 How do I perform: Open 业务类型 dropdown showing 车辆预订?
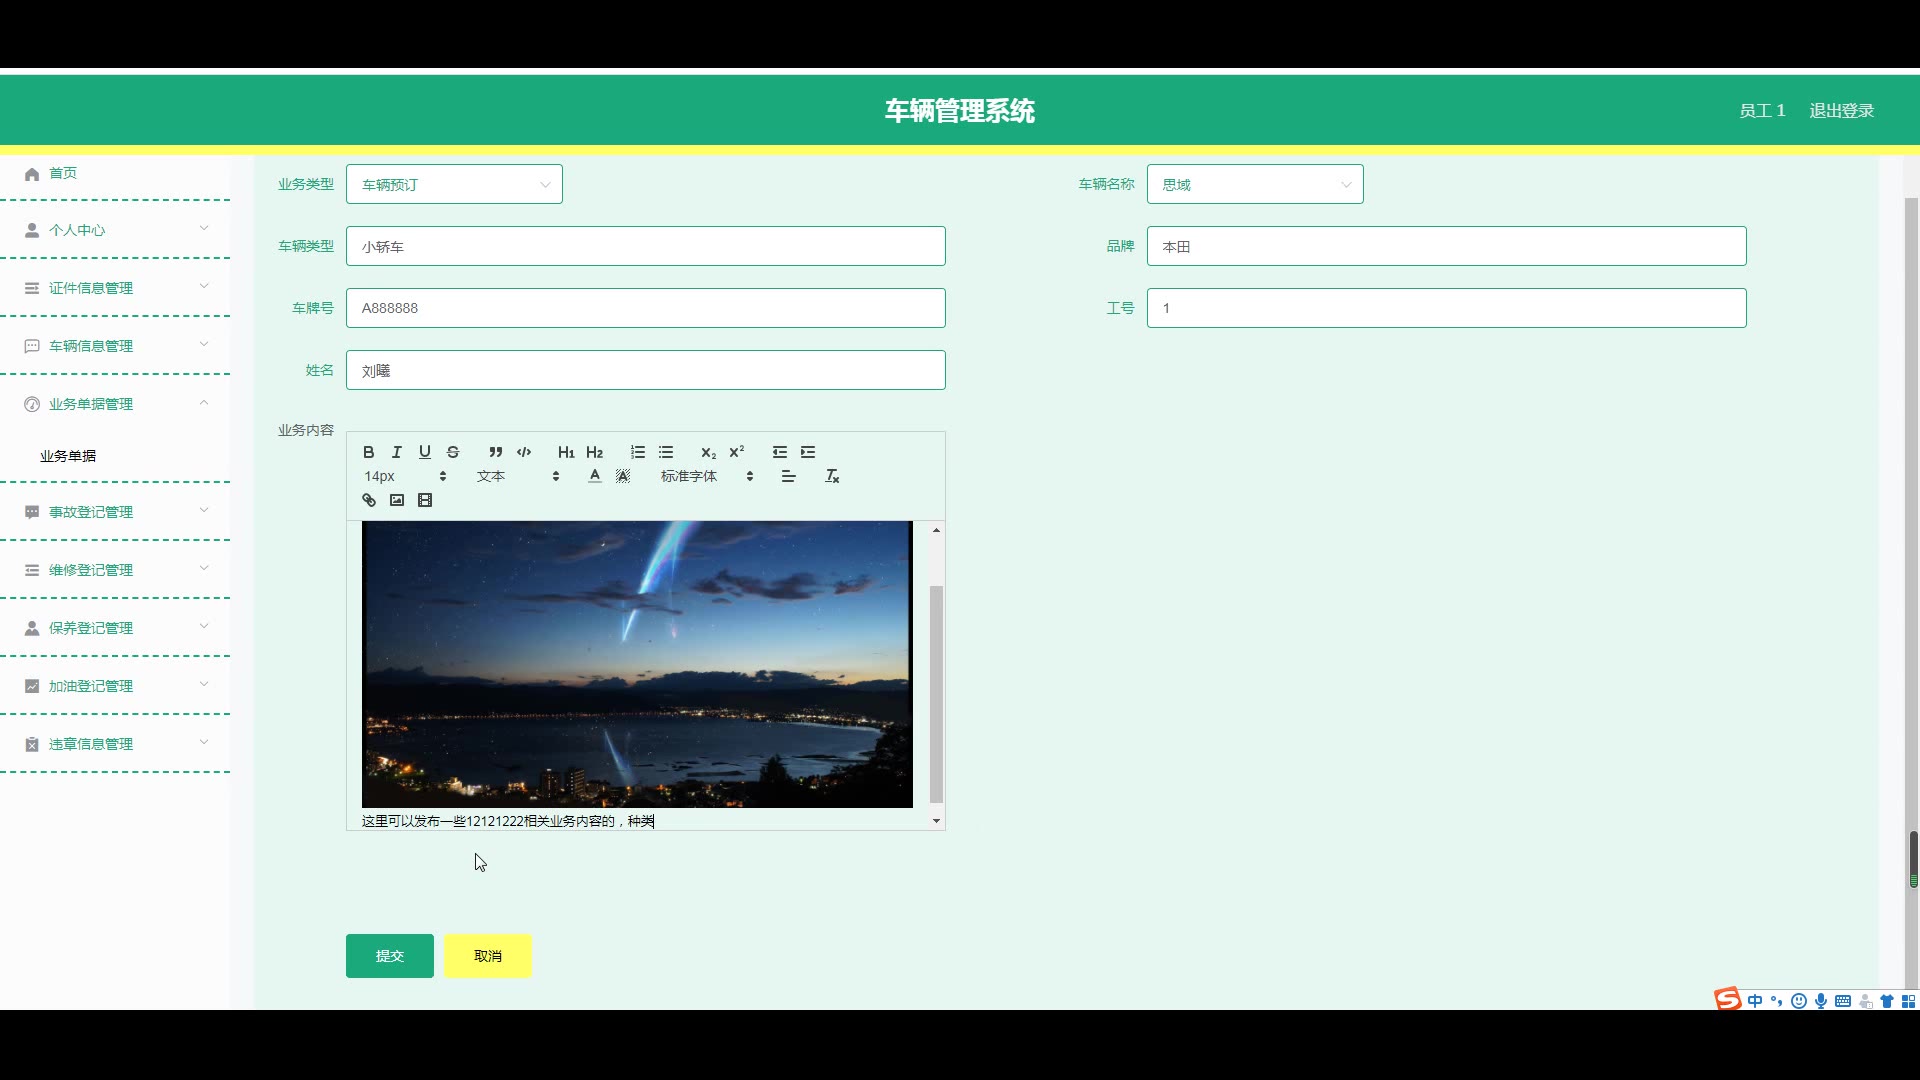coord(454,184)
